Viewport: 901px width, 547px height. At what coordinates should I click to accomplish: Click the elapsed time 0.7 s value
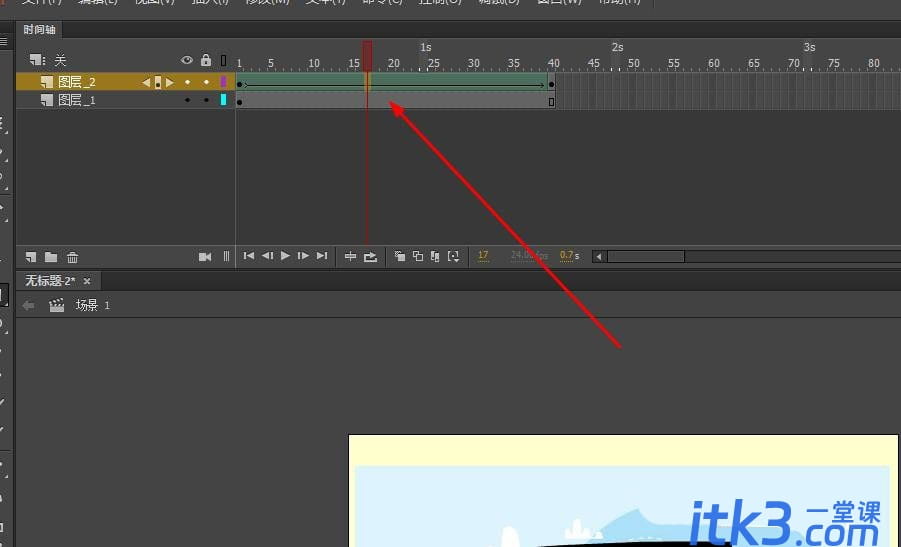[569, 255]
